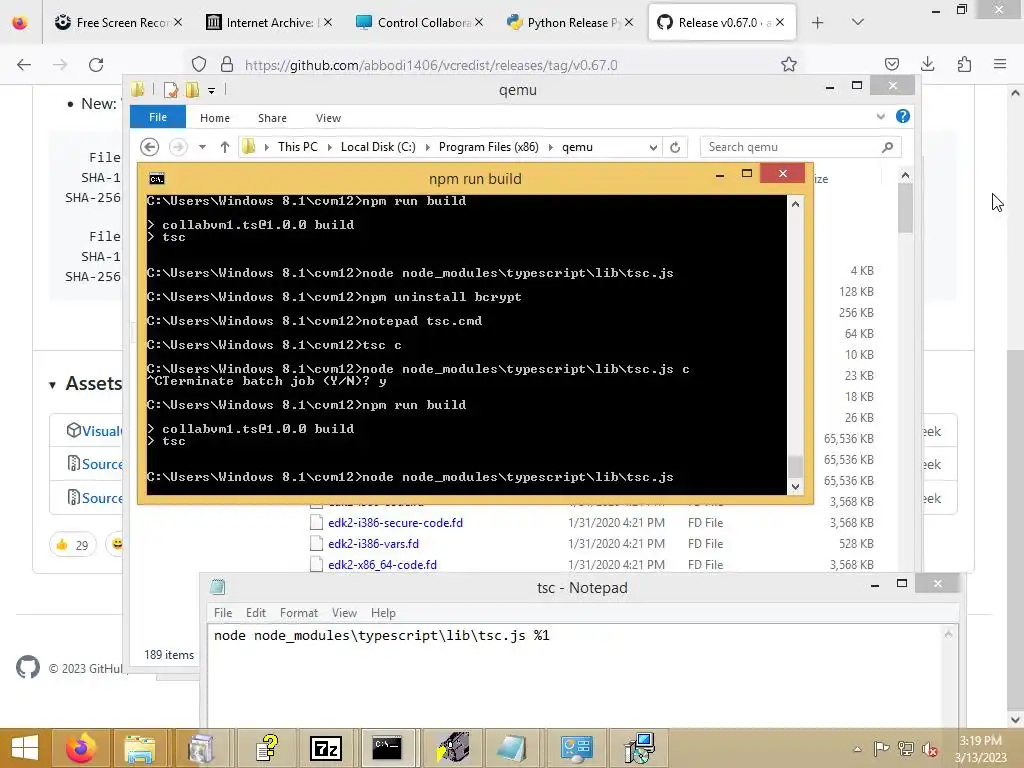Image resolution: width=1024 pixels, height=768 pixels.
Task: Click 'This PC' in the breadcrumb
Action: pyautogui.click(x=298, y=147)
